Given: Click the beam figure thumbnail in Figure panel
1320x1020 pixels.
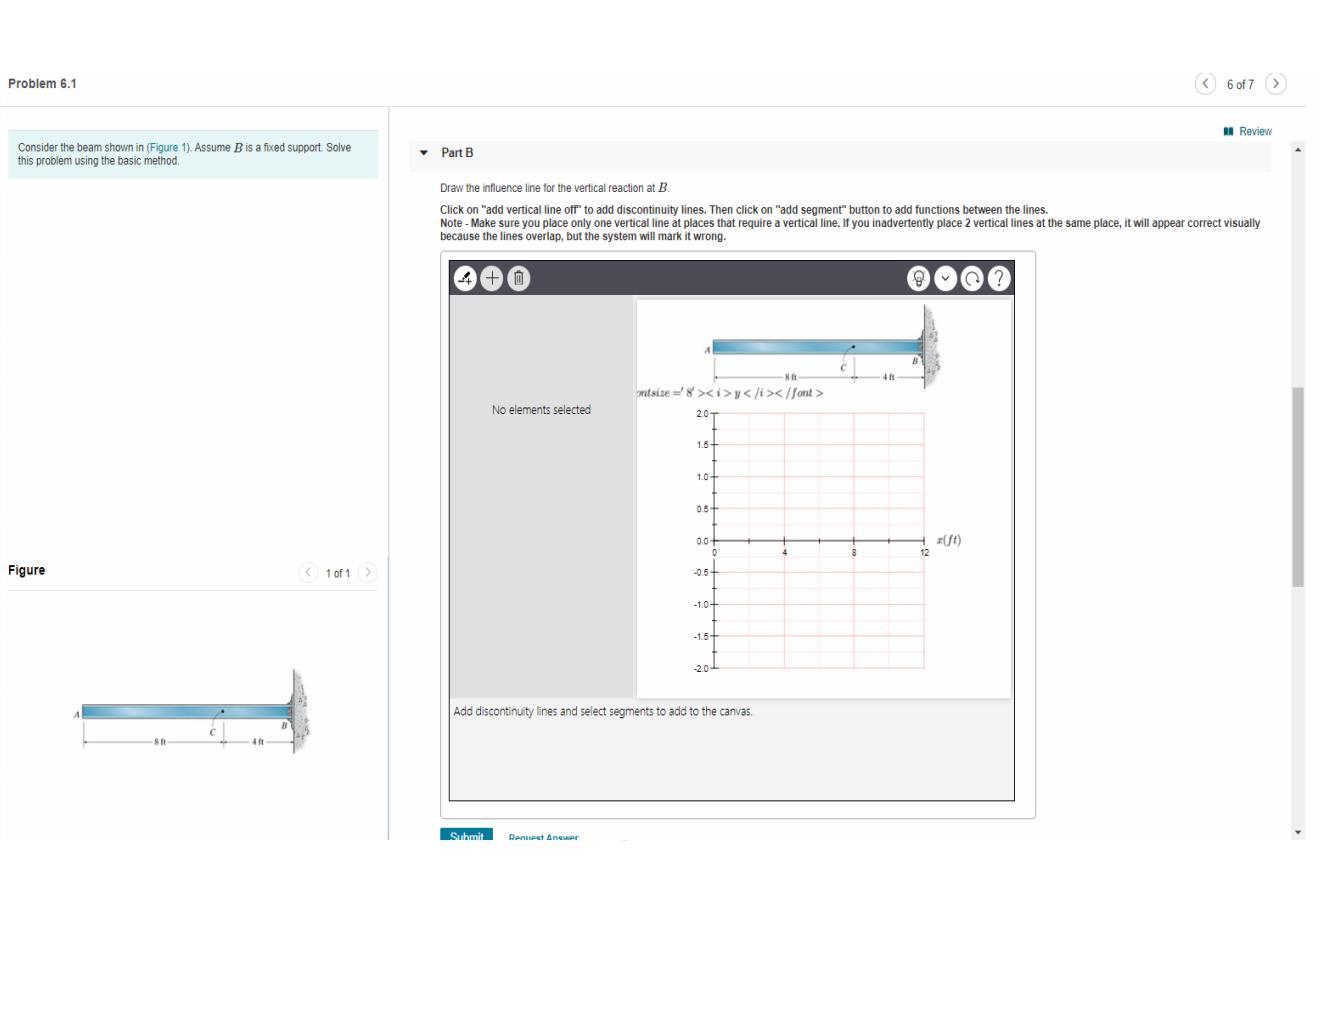Looking at the screenshot, I should point(191,712).
